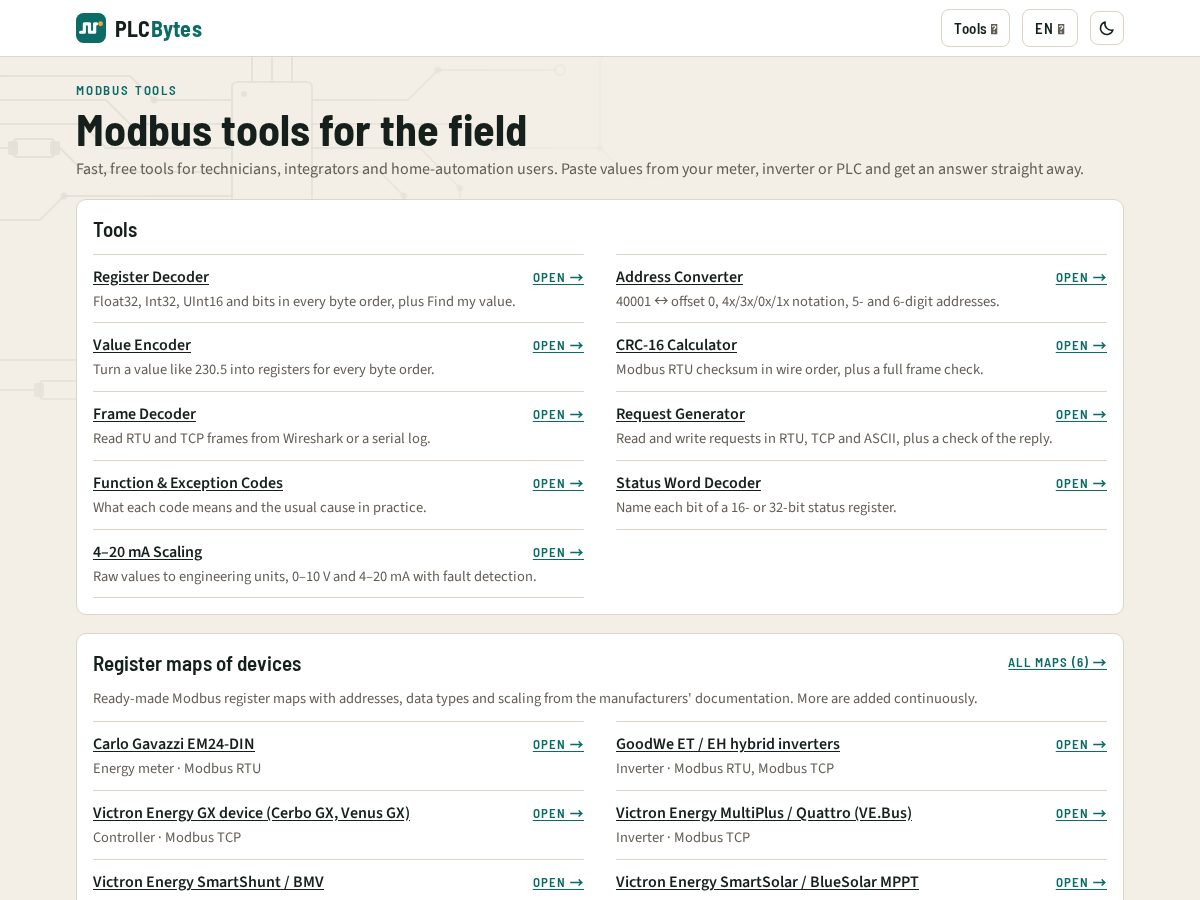Screen dimensions: 1200x900
Task: Open Victron Energy SmartSolar / BlueSolar MPPT map
Action: coord(767,882)
